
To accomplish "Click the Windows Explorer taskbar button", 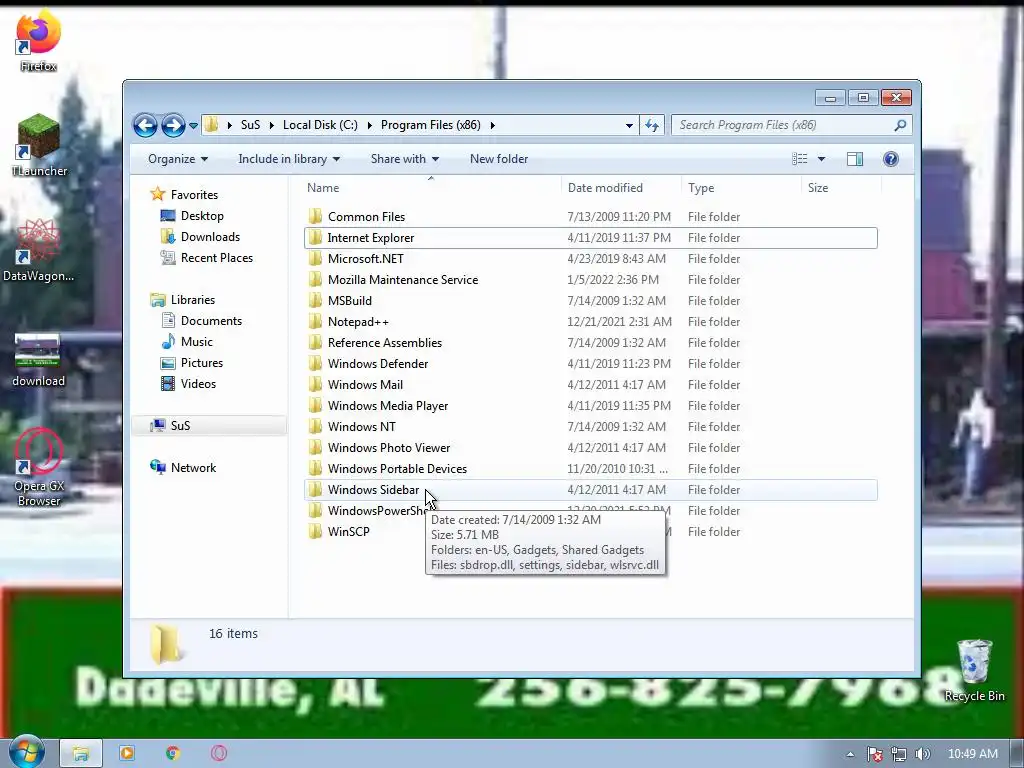I will coord(81,754).
